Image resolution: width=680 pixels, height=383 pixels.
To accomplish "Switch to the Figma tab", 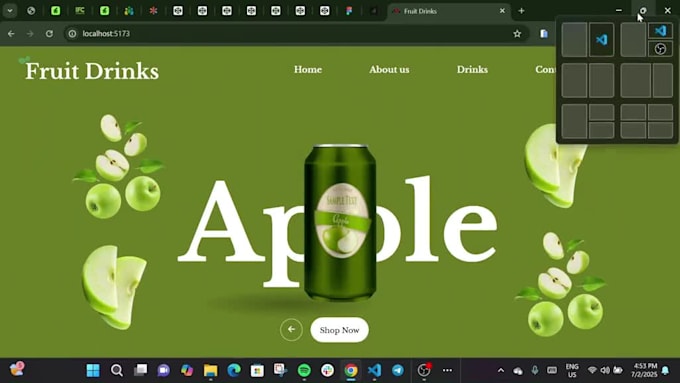I will pyautogui.click(x=349, y=11).
